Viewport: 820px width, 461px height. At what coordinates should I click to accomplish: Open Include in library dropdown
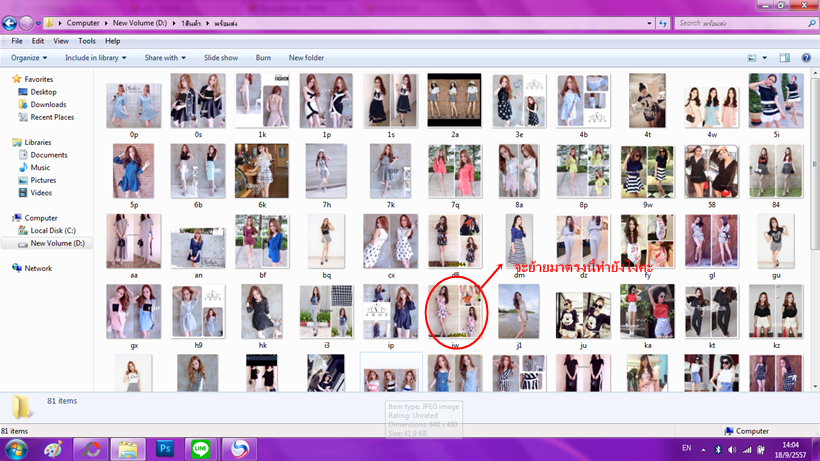[96, 58]
